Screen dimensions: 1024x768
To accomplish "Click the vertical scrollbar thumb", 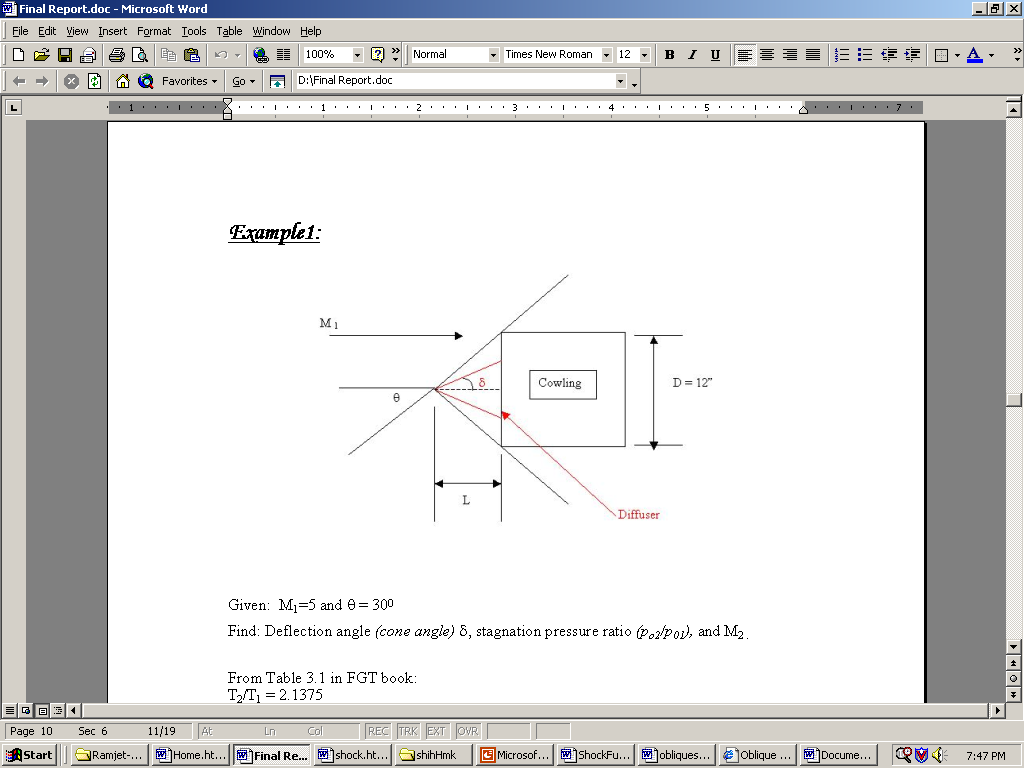I will click(x=1013, y=400).
